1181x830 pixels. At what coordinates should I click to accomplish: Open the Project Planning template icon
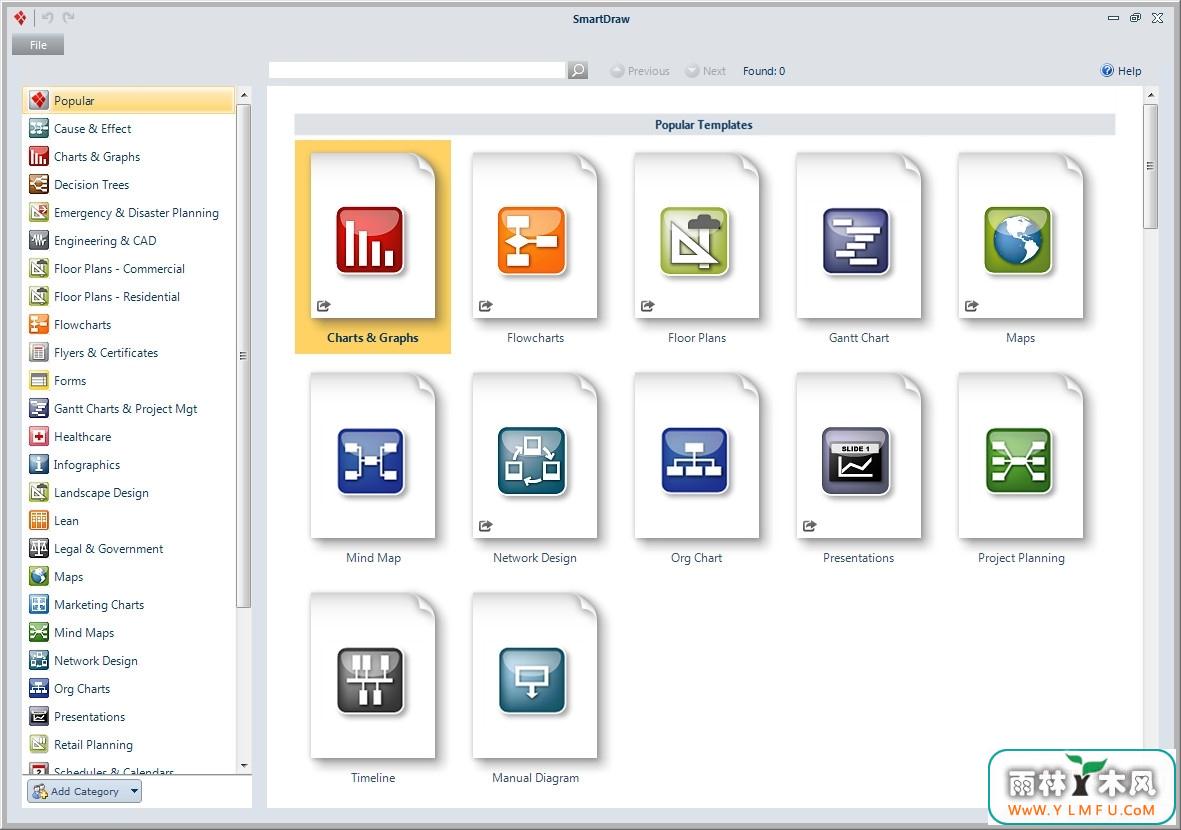1018,459
